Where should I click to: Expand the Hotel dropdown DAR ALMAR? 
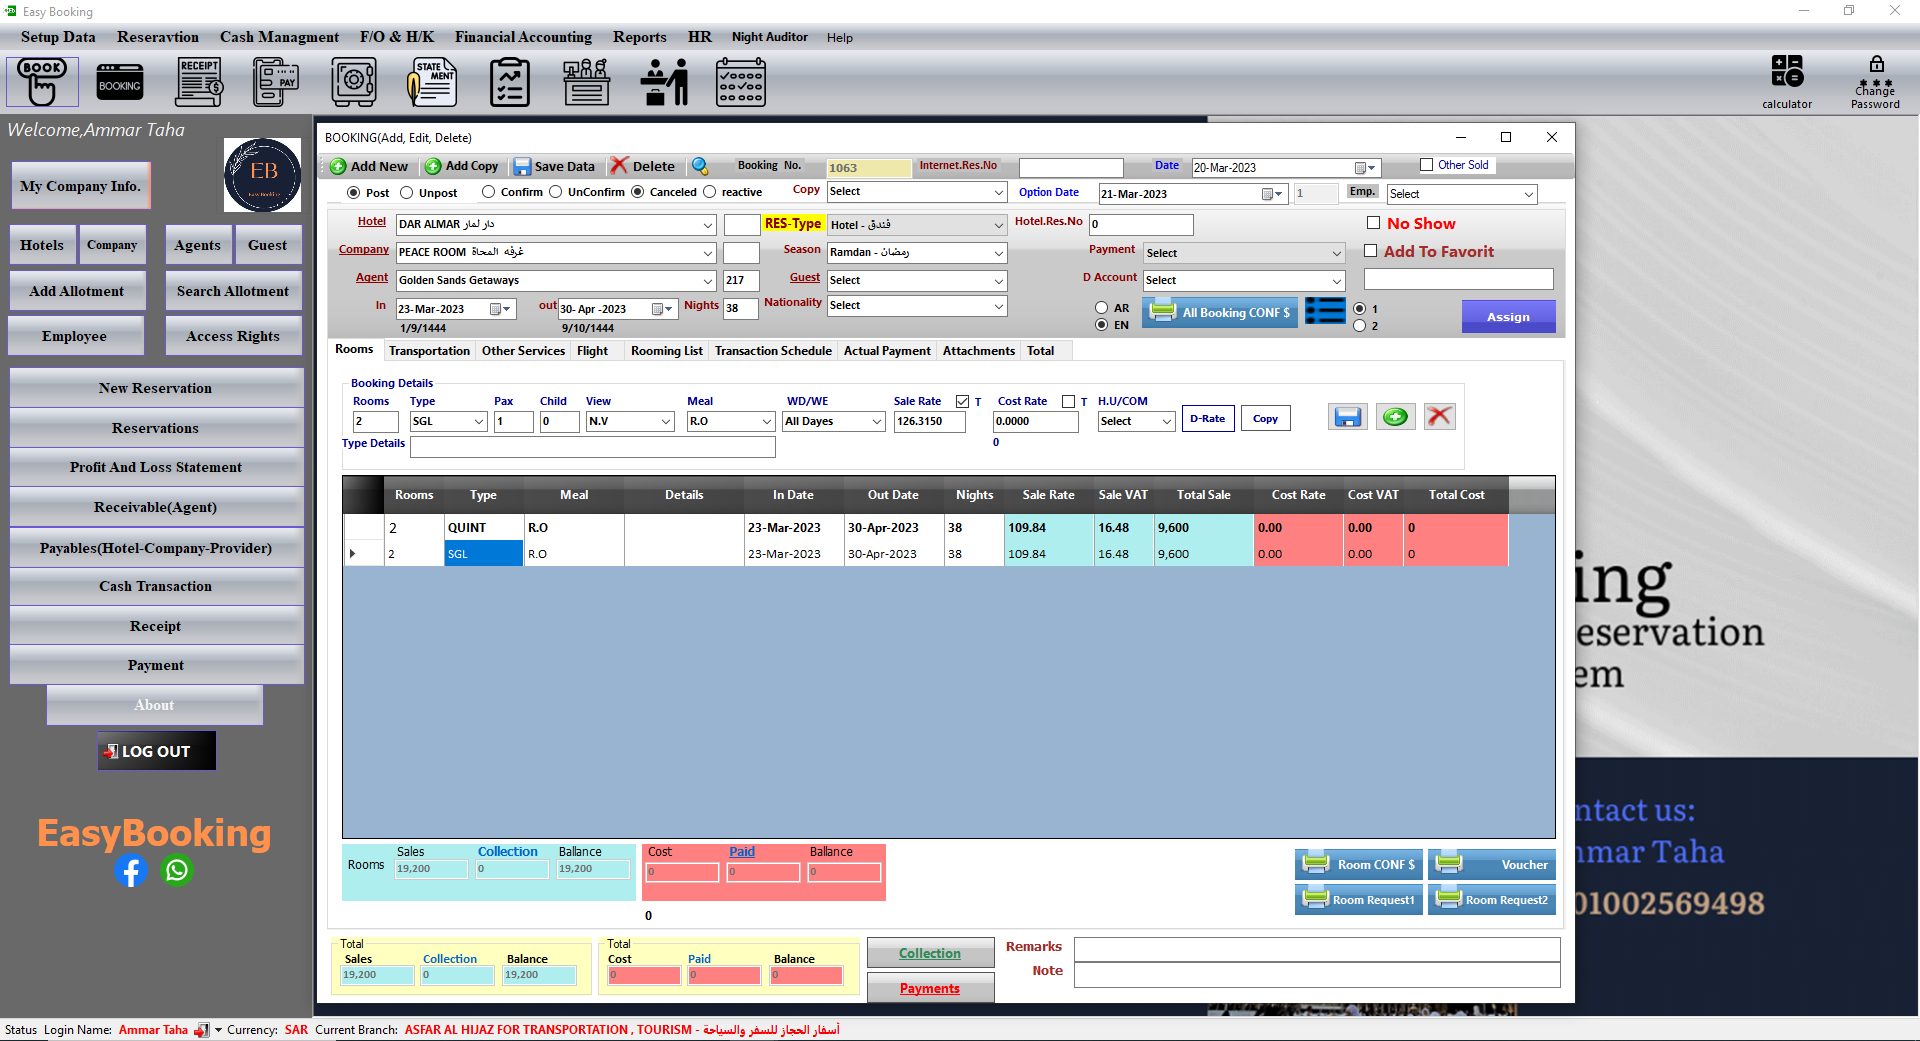tap(708, 225)
